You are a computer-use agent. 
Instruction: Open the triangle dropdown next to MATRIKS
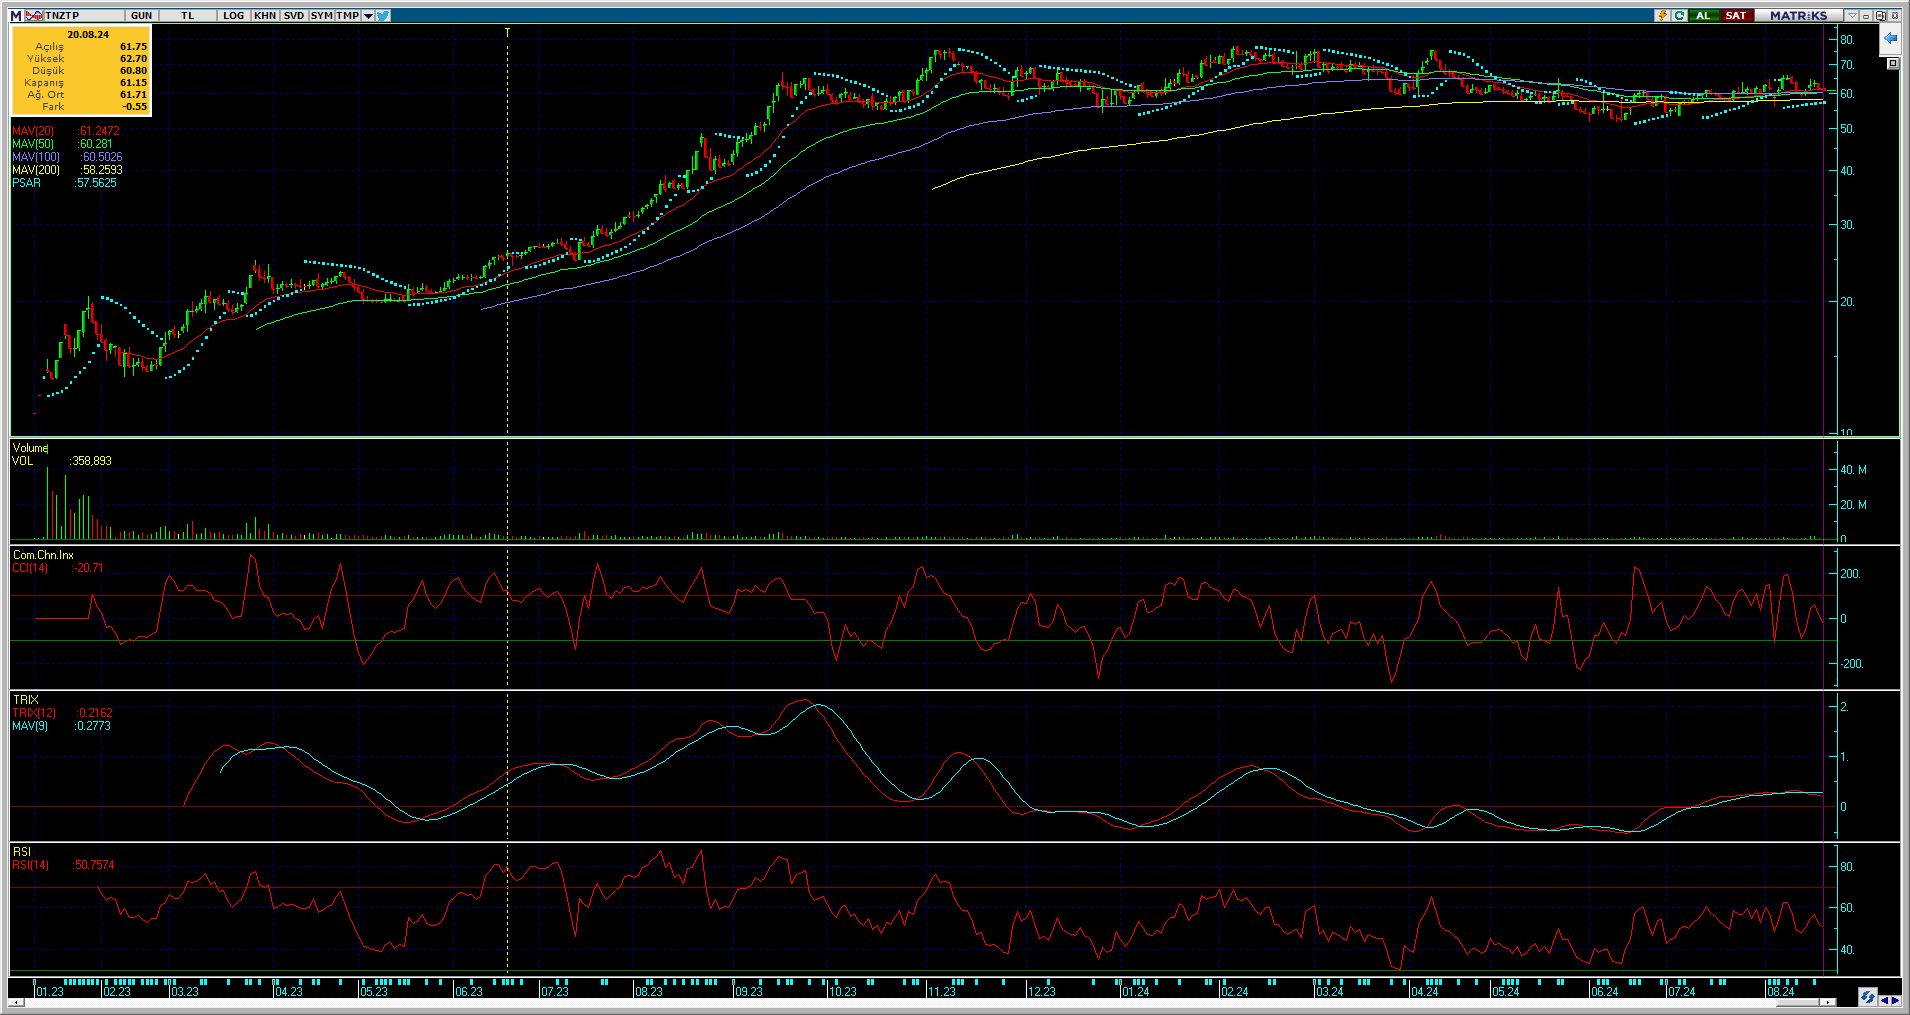(x=1852, y=15)
